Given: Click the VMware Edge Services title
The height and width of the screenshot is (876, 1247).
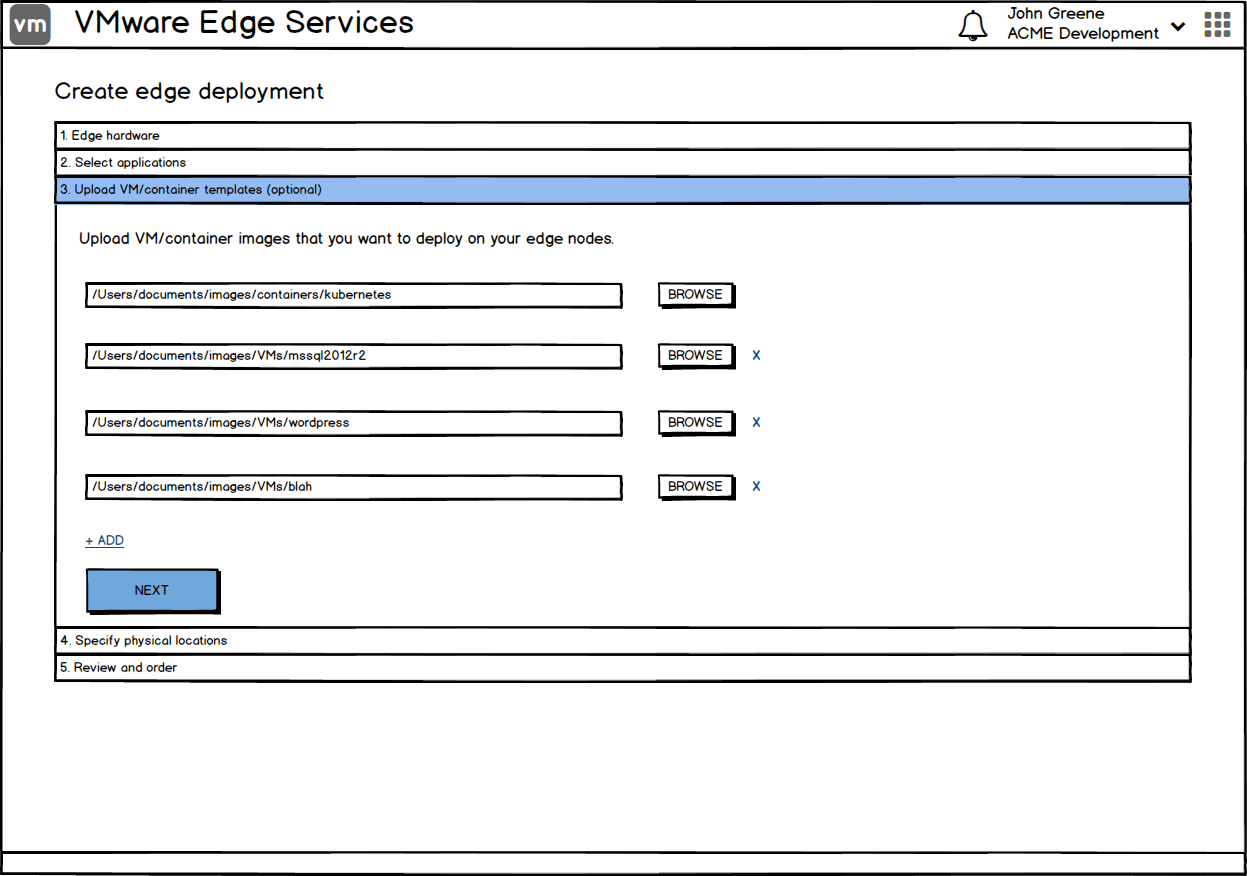Looking at the screenshot, I should pos(244,23).
